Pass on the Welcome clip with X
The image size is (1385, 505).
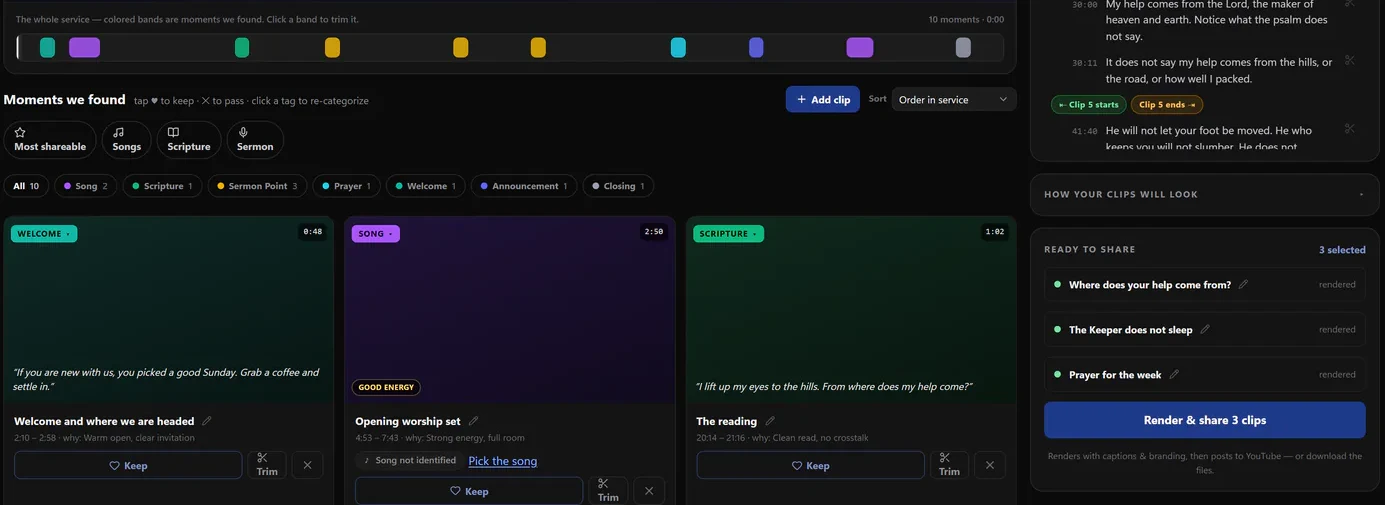(307, 465)
